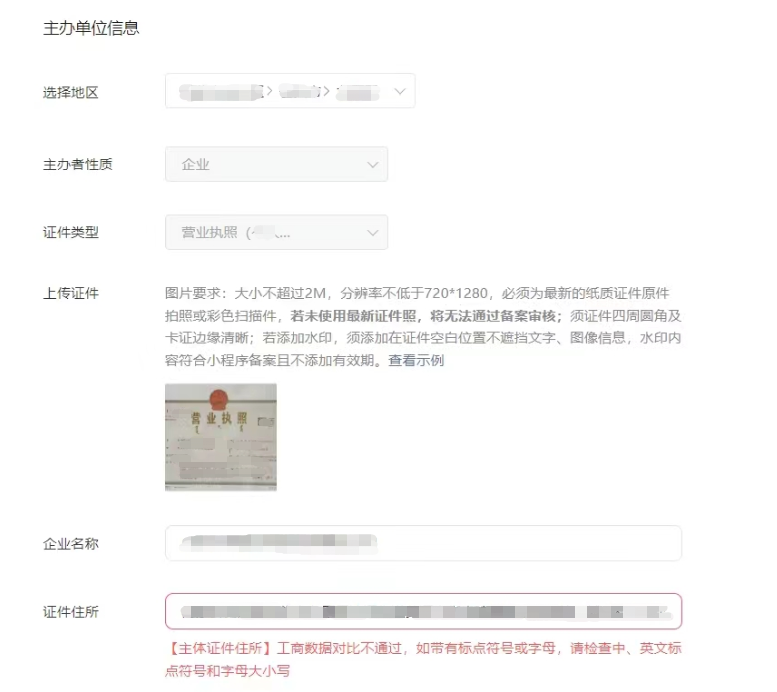Focus the red-outlined 证件住所 input field
The height and width of the screenshot is (692, 777).
coord(423,611)
